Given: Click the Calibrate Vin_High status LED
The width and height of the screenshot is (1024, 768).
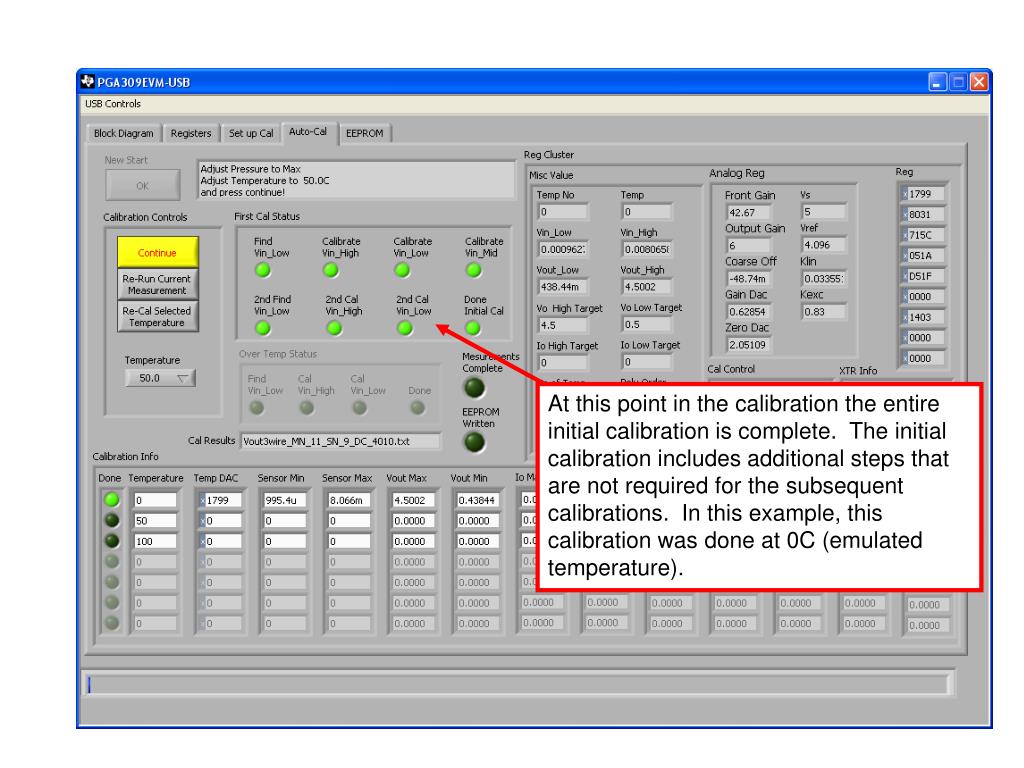Looking at the screenshot, I should coord(331,270).
